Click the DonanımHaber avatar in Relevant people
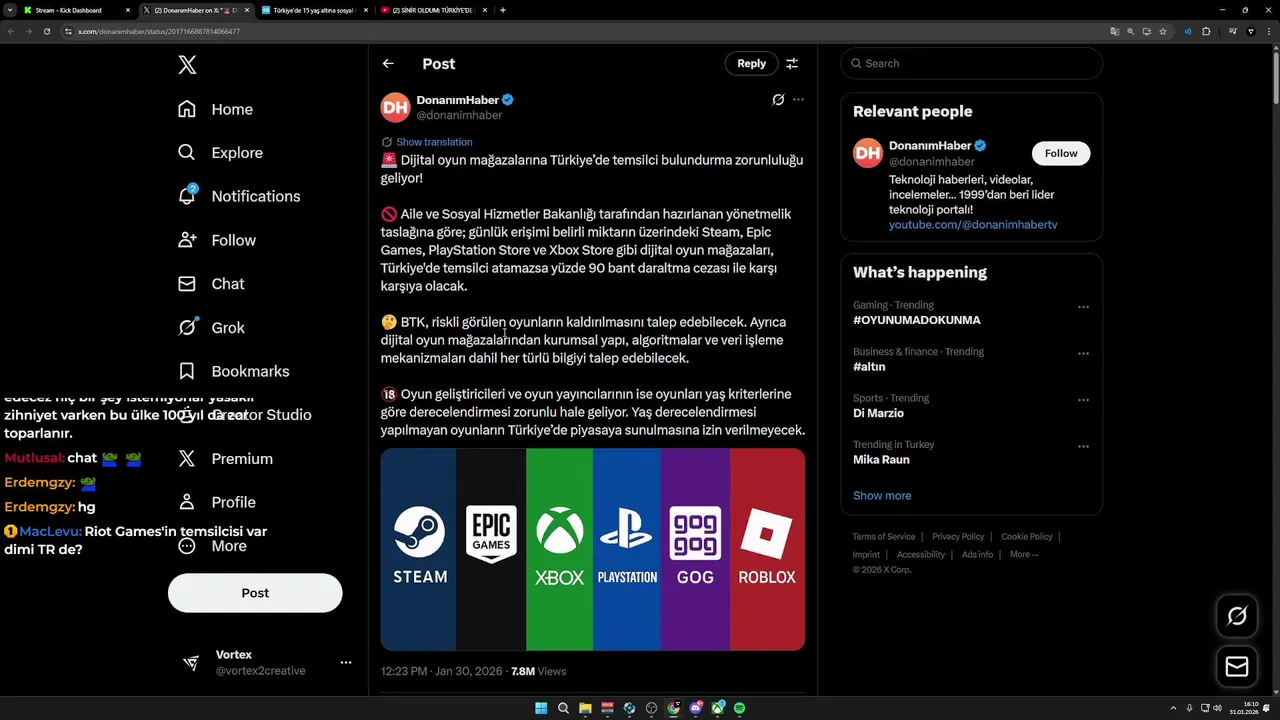The width and height of the screenshot is (1280, 720). coord(867,153)
